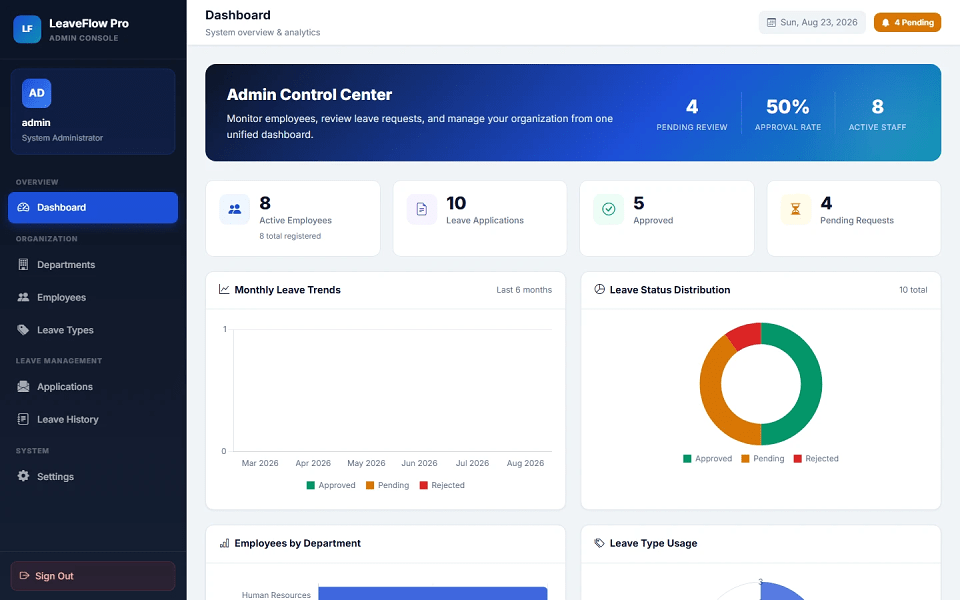Screen dimensions: 960x600
Task: Toggle Rejected legend under the donut chart
Action: (x=816, y=459)
